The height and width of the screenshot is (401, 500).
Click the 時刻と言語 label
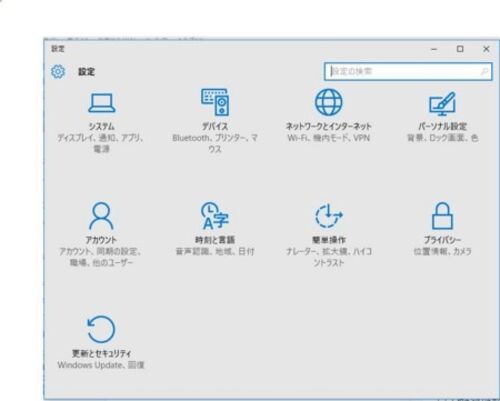[x=215, y=240]
